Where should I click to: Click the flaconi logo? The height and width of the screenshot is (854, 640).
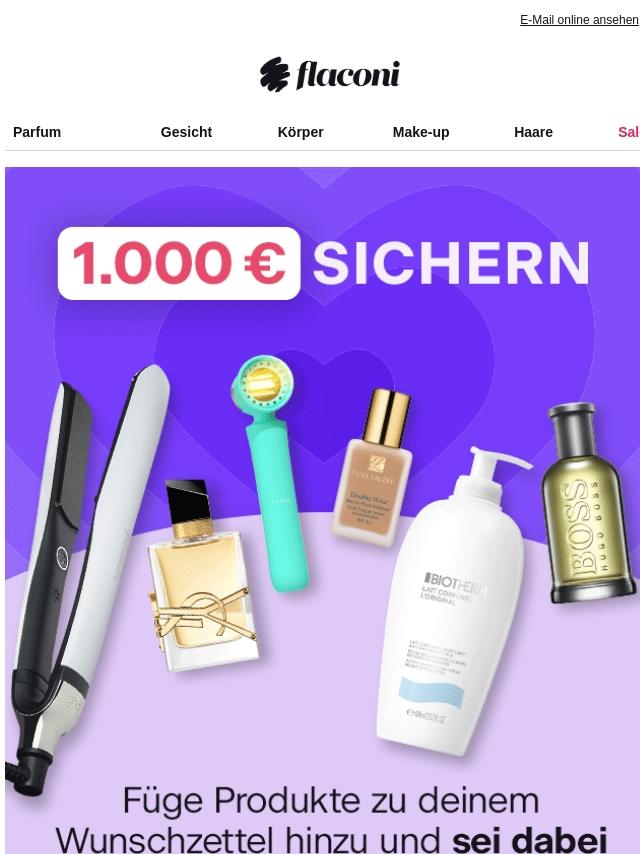(x=329, y=74)
